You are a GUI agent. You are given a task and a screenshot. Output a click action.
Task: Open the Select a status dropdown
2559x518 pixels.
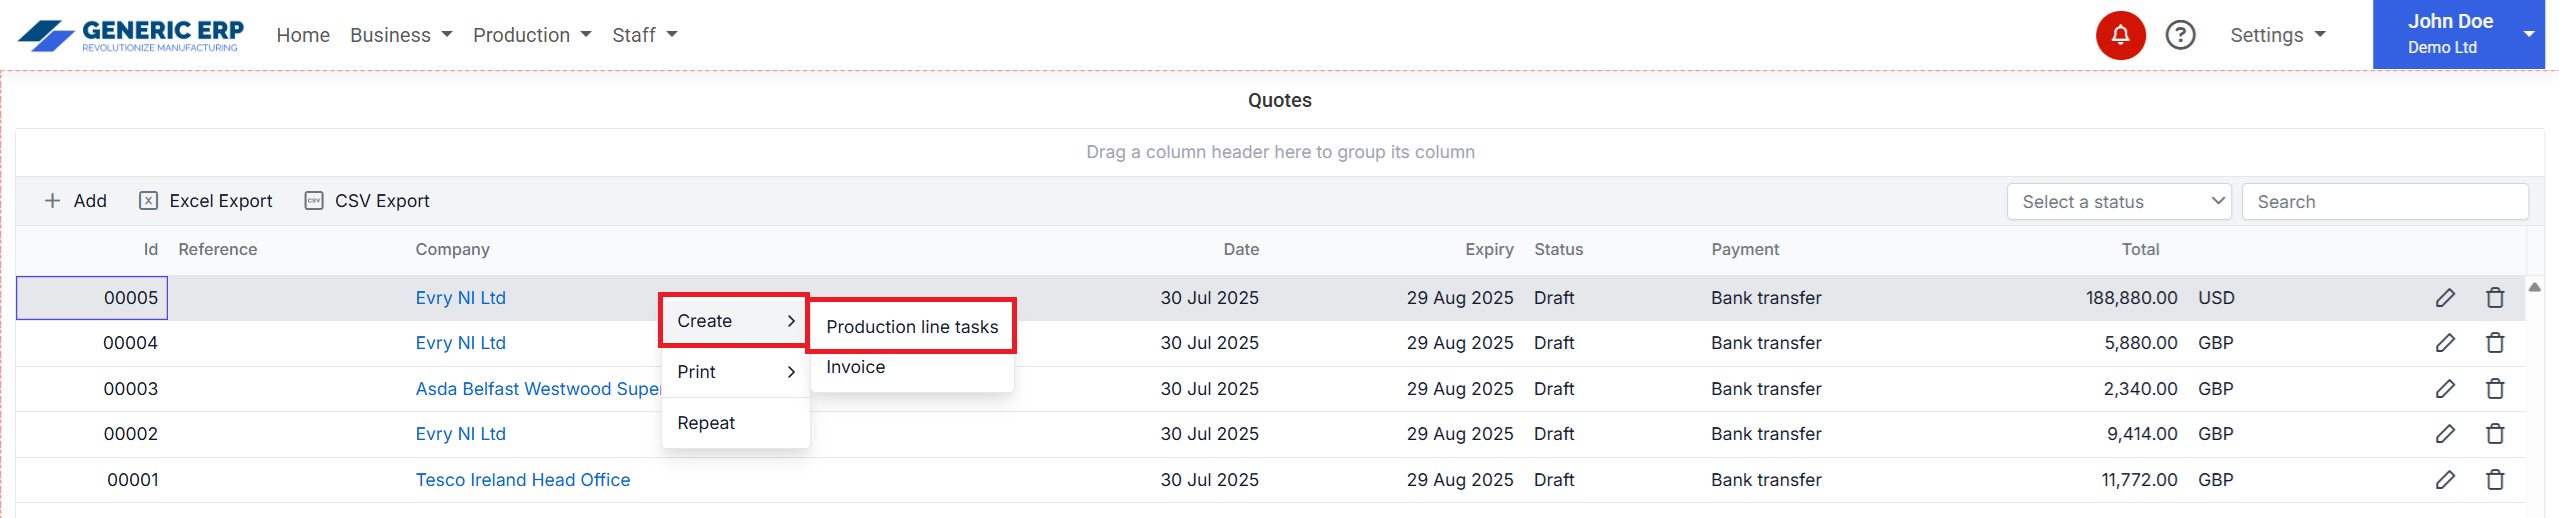coord(2117,202)
